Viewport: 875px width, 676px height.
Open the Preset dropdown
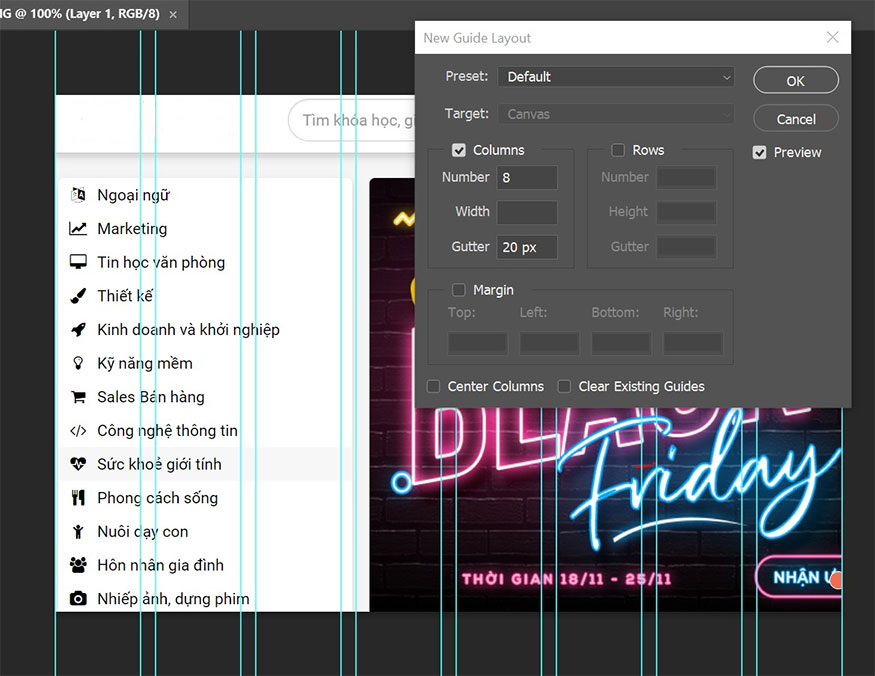pos(615,76)
